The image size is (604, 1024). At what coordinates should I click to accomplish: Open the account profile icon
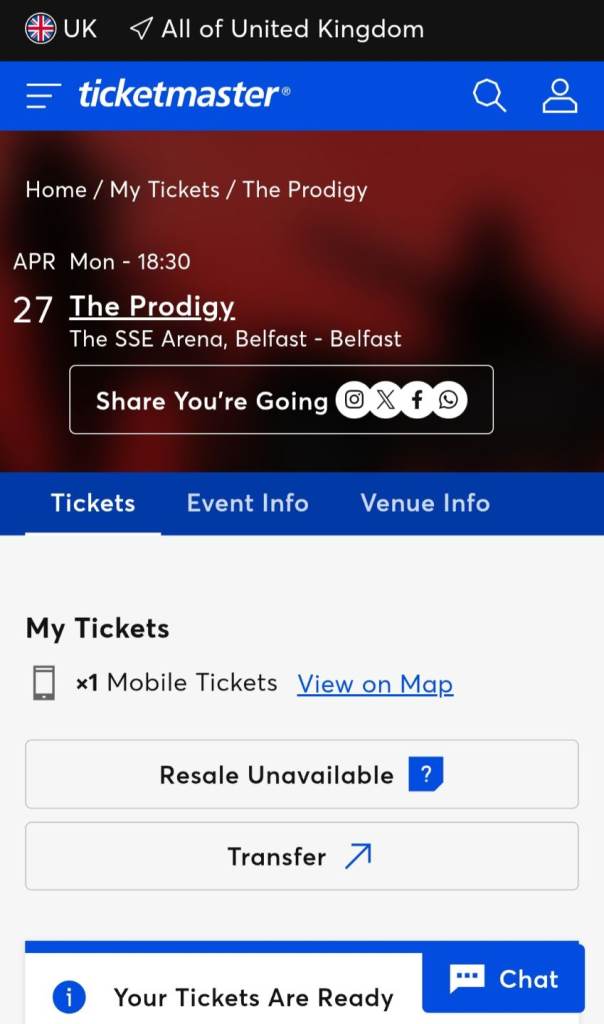coord(560,96)
